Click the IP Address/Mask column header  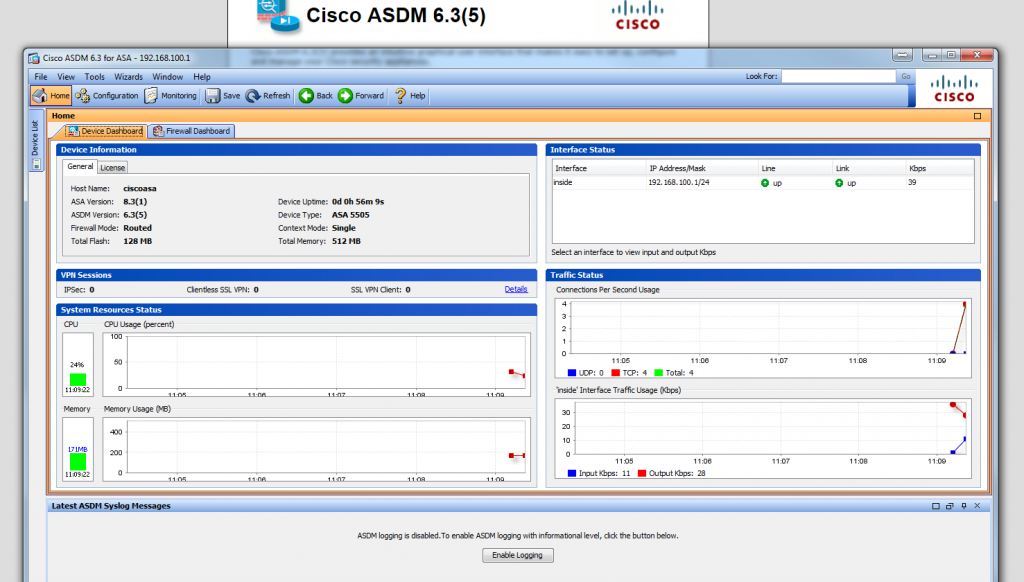point(702,168)
